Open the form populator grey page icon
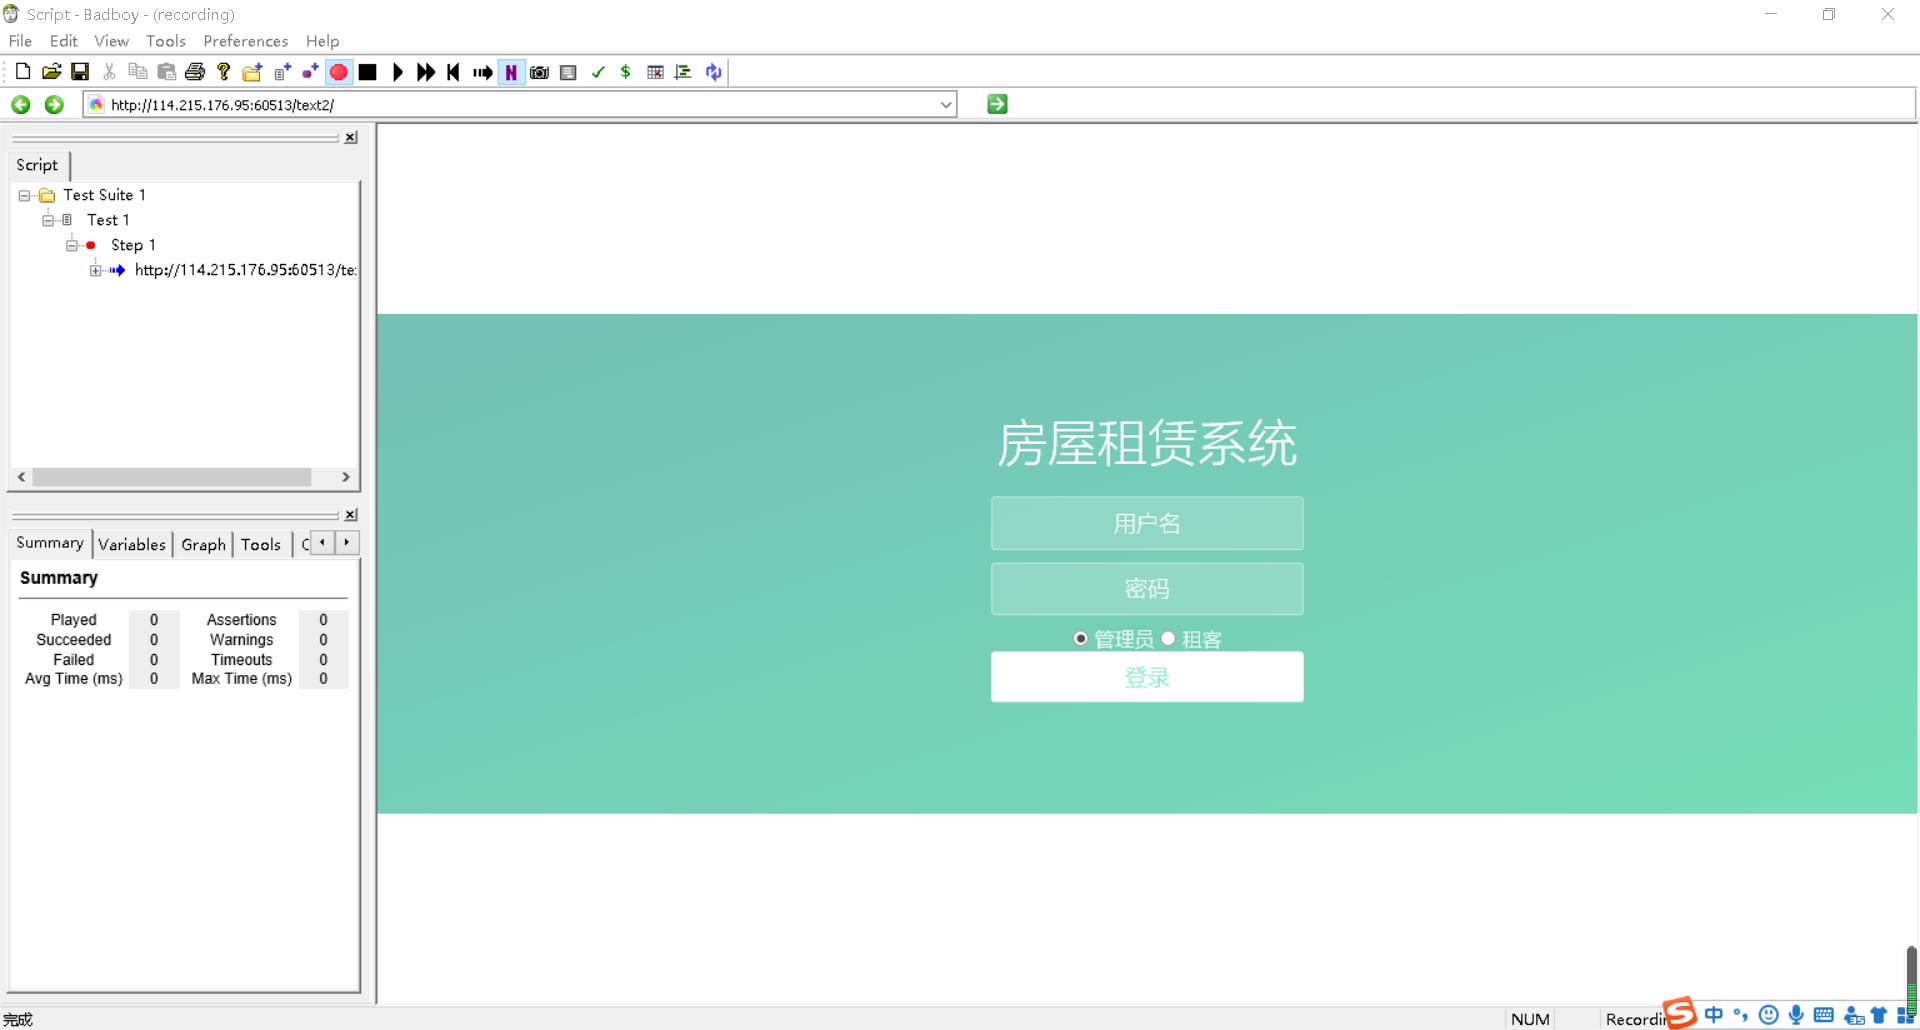 point(568,72)
